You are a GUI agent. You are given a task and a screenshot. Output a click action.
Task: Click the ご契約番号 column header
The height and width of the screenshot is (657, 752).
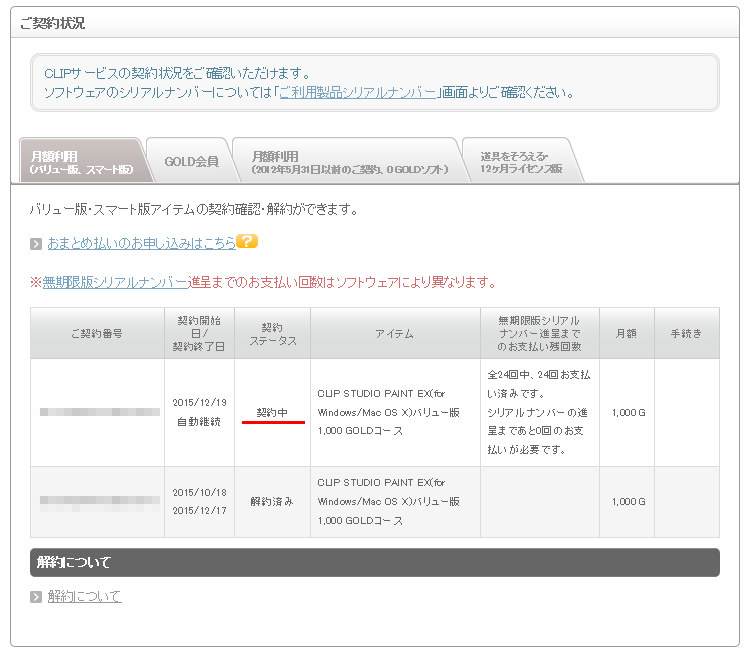pyautogui.click(x=97, y=333)
